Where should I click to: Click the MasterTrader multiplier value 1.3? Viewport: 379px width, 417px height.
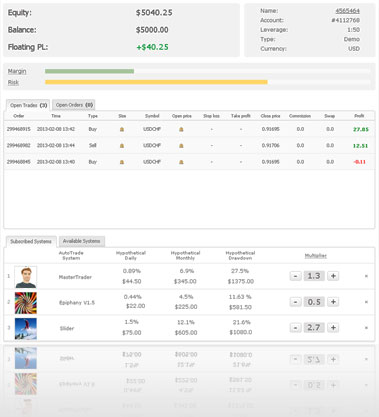pyautogui.click(x=314, y=276)
